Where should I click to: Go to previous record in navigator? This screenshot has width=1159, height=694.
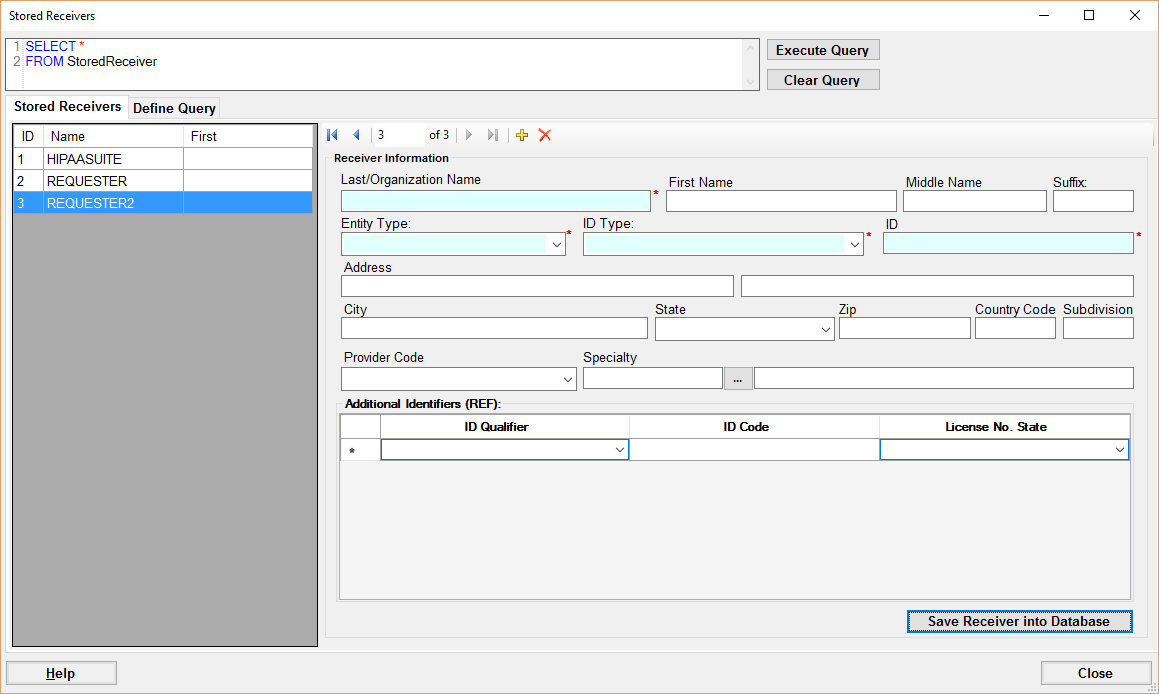click(x=356, y=135)
